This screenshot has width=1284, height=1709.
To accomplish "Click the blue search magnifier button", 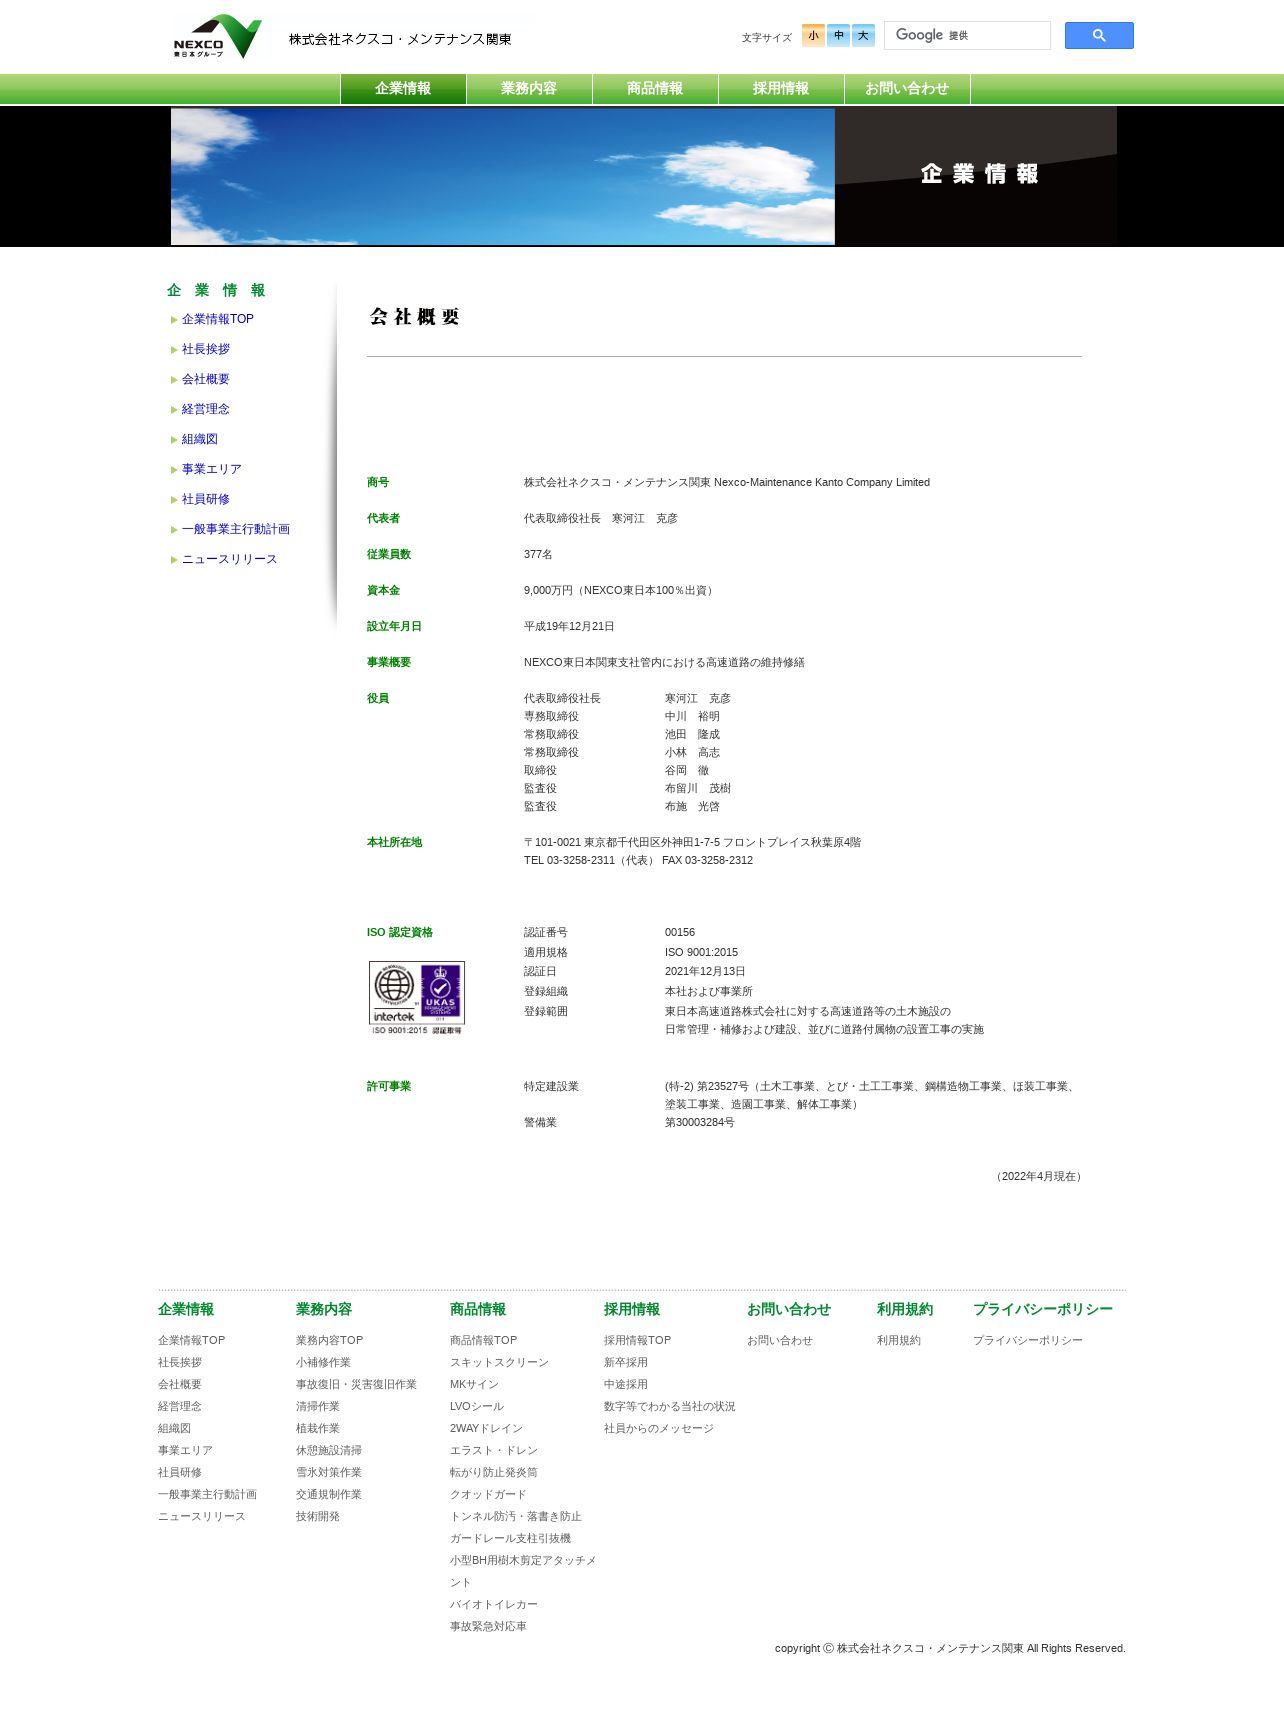I will click(1099, 36).
